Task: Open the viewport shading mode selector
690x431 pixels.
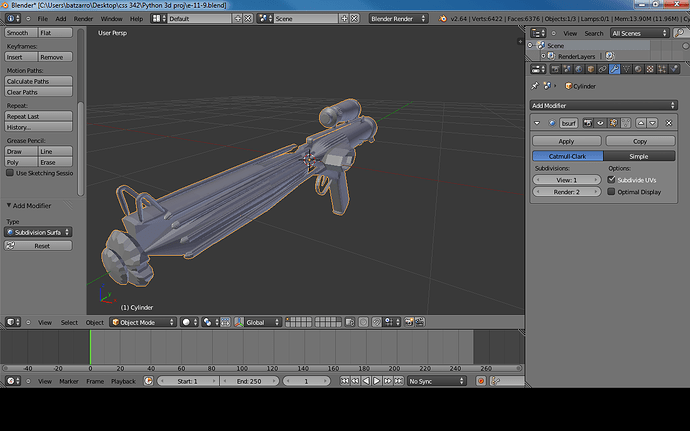Action: [189, 322]
